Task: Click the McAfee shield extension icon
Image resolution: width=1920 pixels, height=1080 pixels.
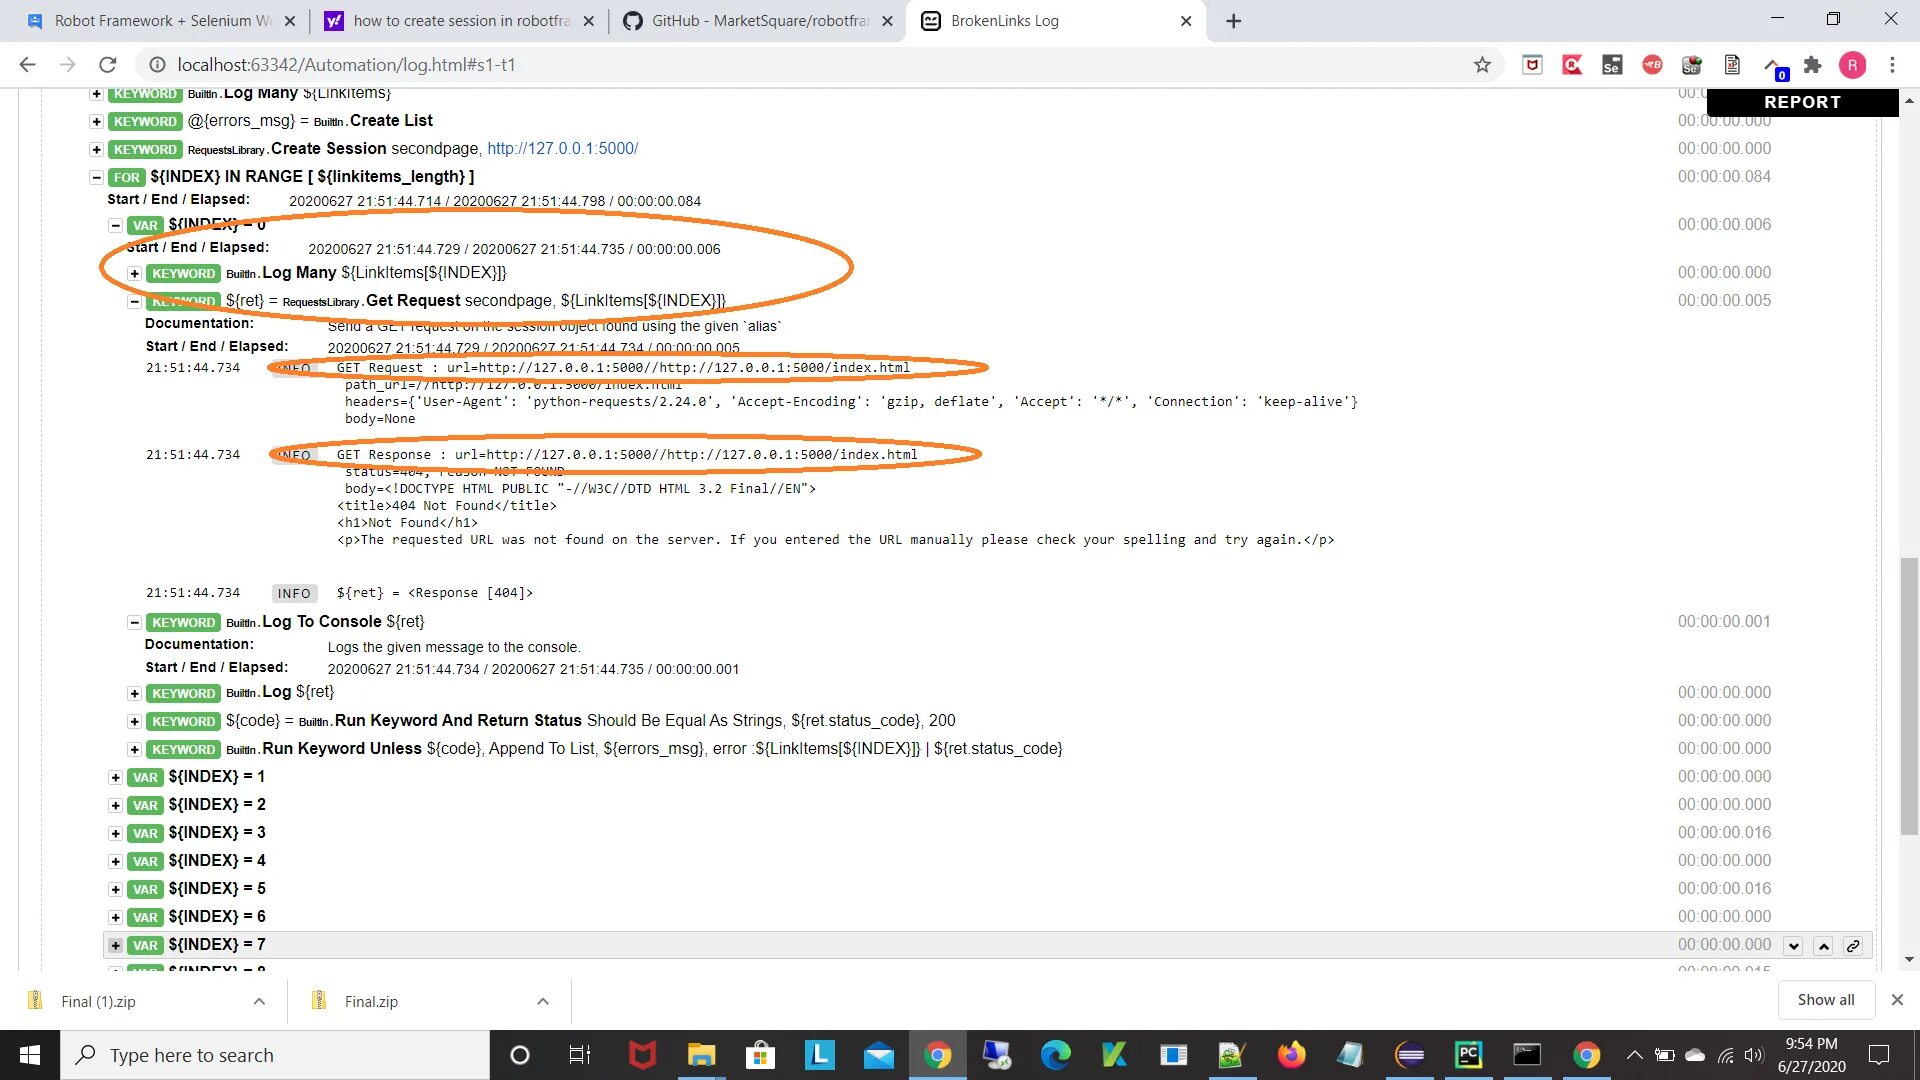Action: click(1532, 65)
